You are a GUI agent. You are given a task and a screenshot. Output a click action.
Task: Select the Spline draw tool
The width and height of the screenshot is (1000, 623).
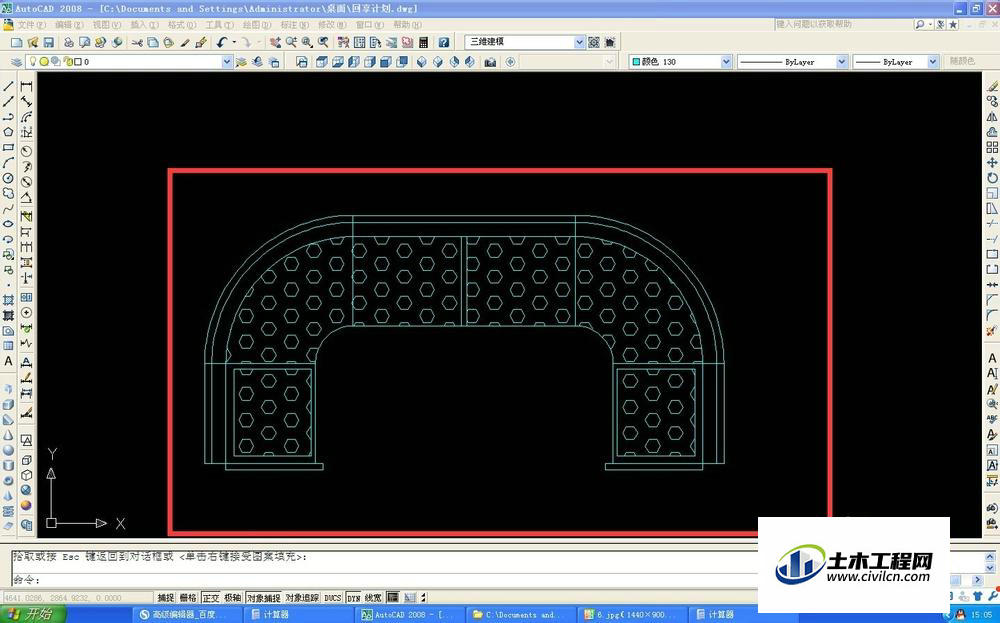(8, 209)
